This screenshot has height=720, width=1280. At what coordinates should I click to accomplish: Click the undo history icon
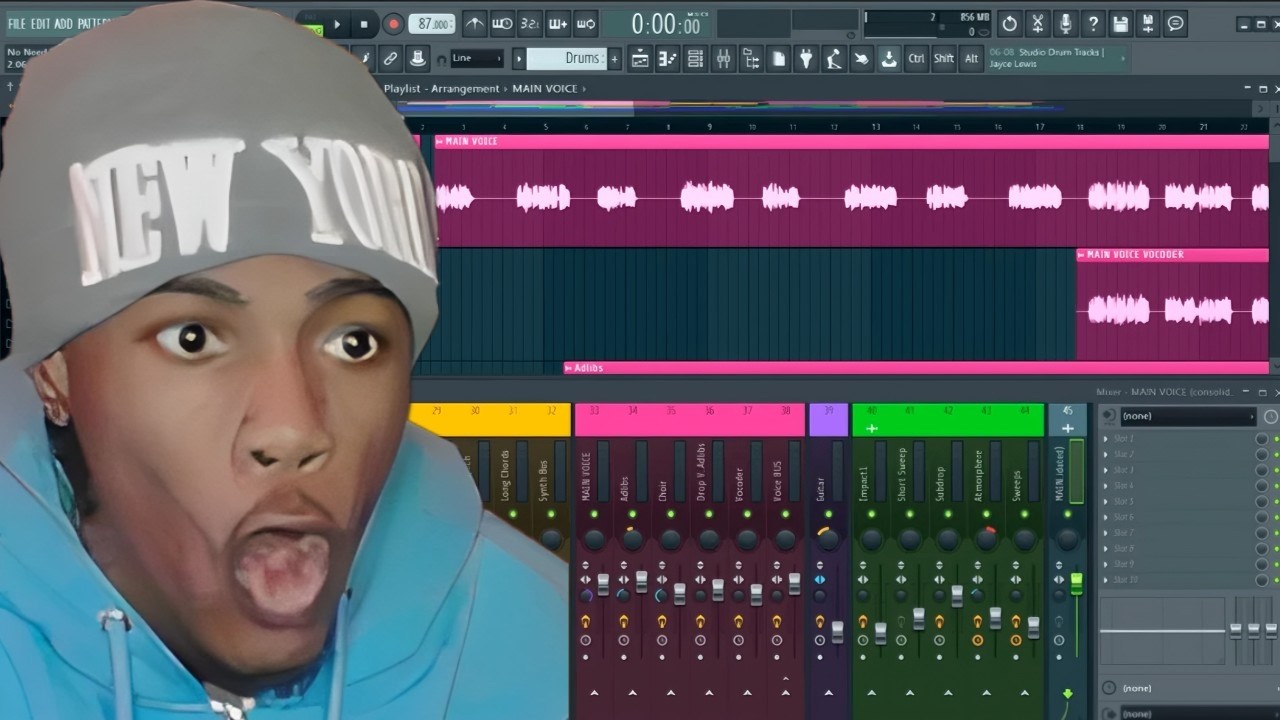tap(1010, 24)
